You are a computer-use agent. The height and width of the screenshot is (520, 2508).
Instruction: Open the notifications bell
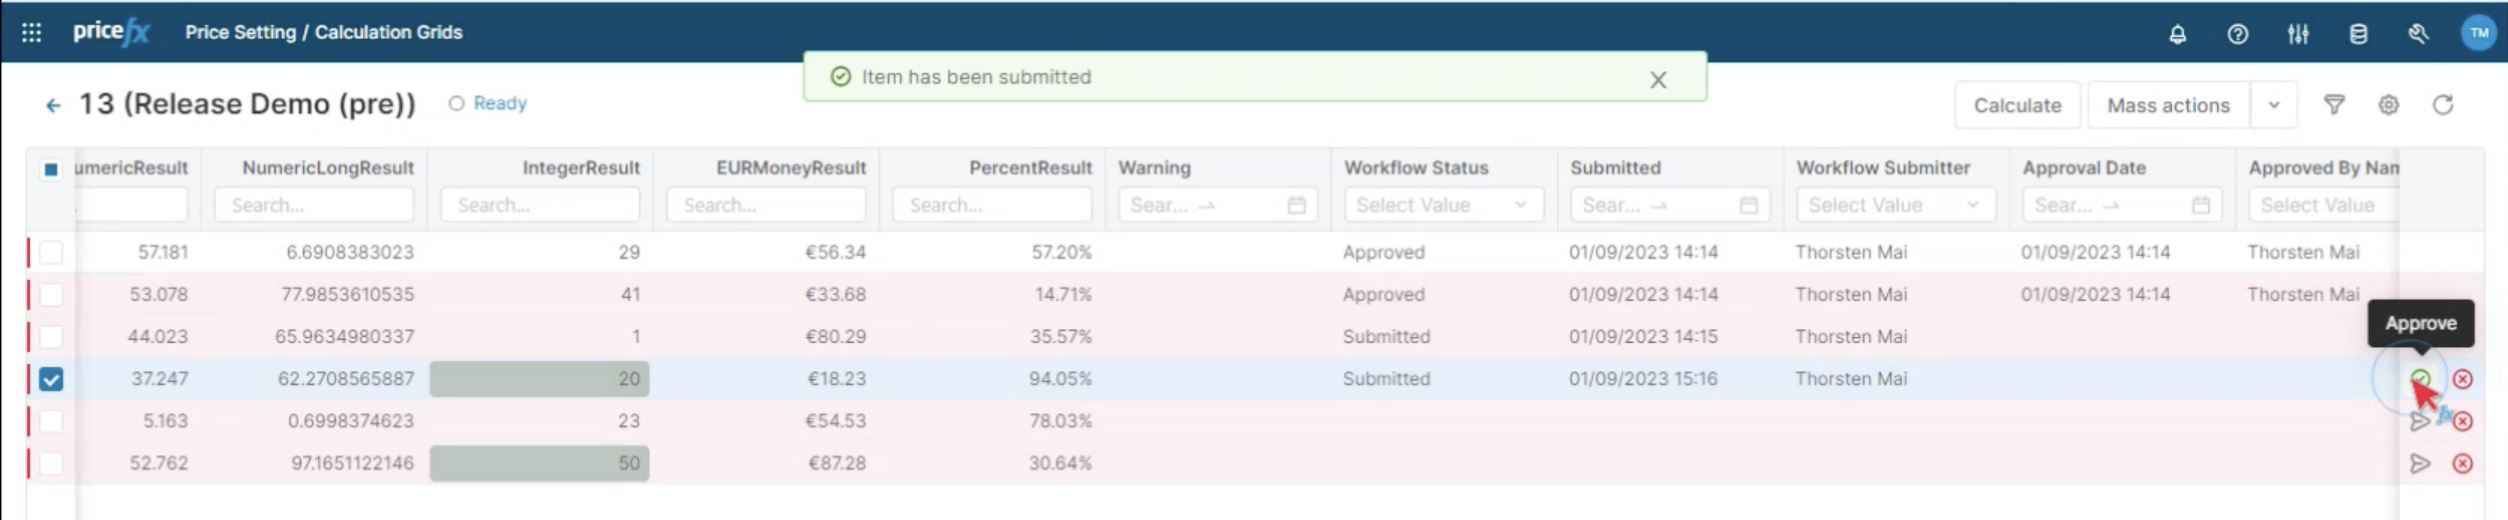[x=2177, y=34]
